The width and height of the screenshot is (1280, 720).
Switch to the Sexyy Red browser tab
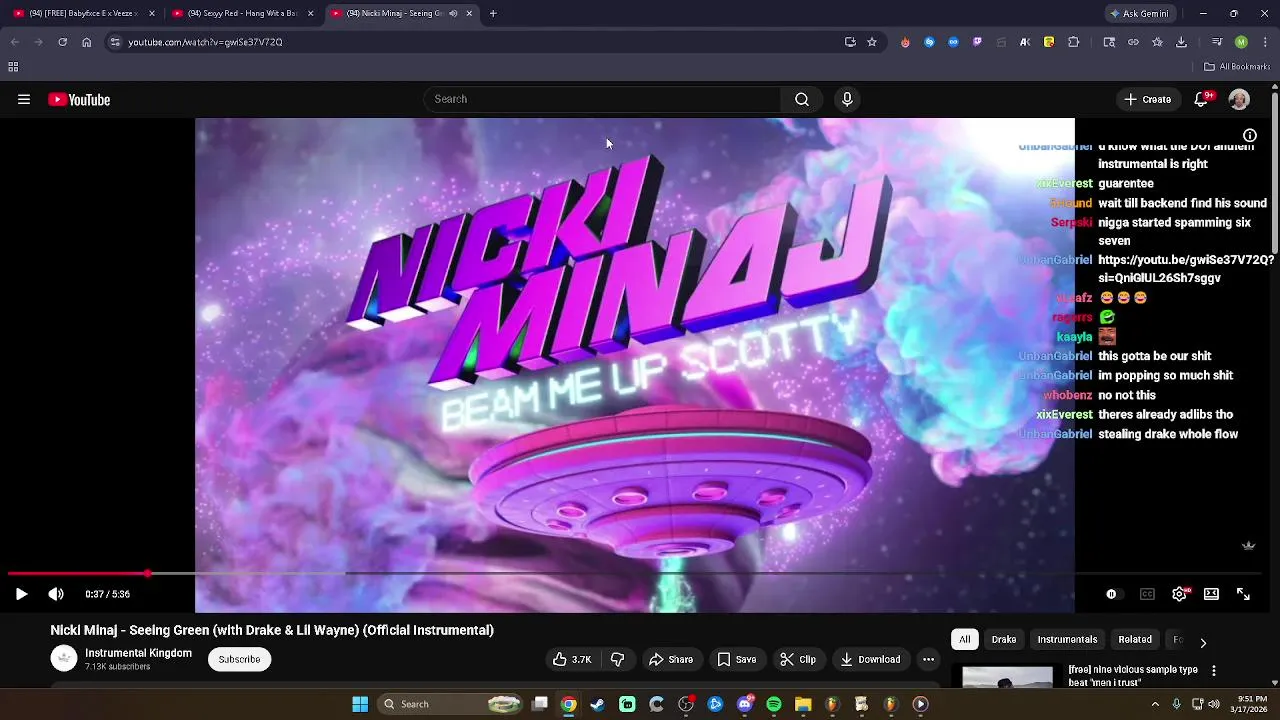[241, 13]
